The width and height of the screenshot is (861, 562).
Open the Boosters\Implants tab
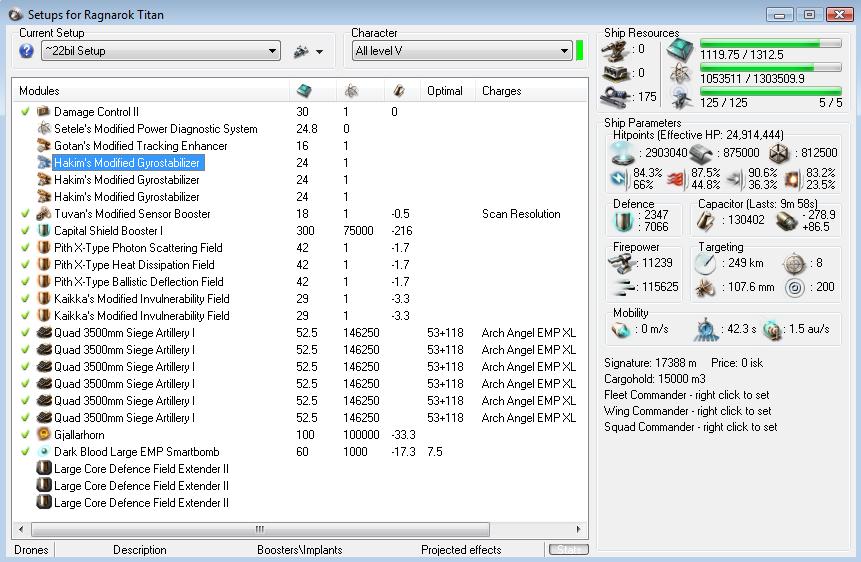[x=299, y=550]
